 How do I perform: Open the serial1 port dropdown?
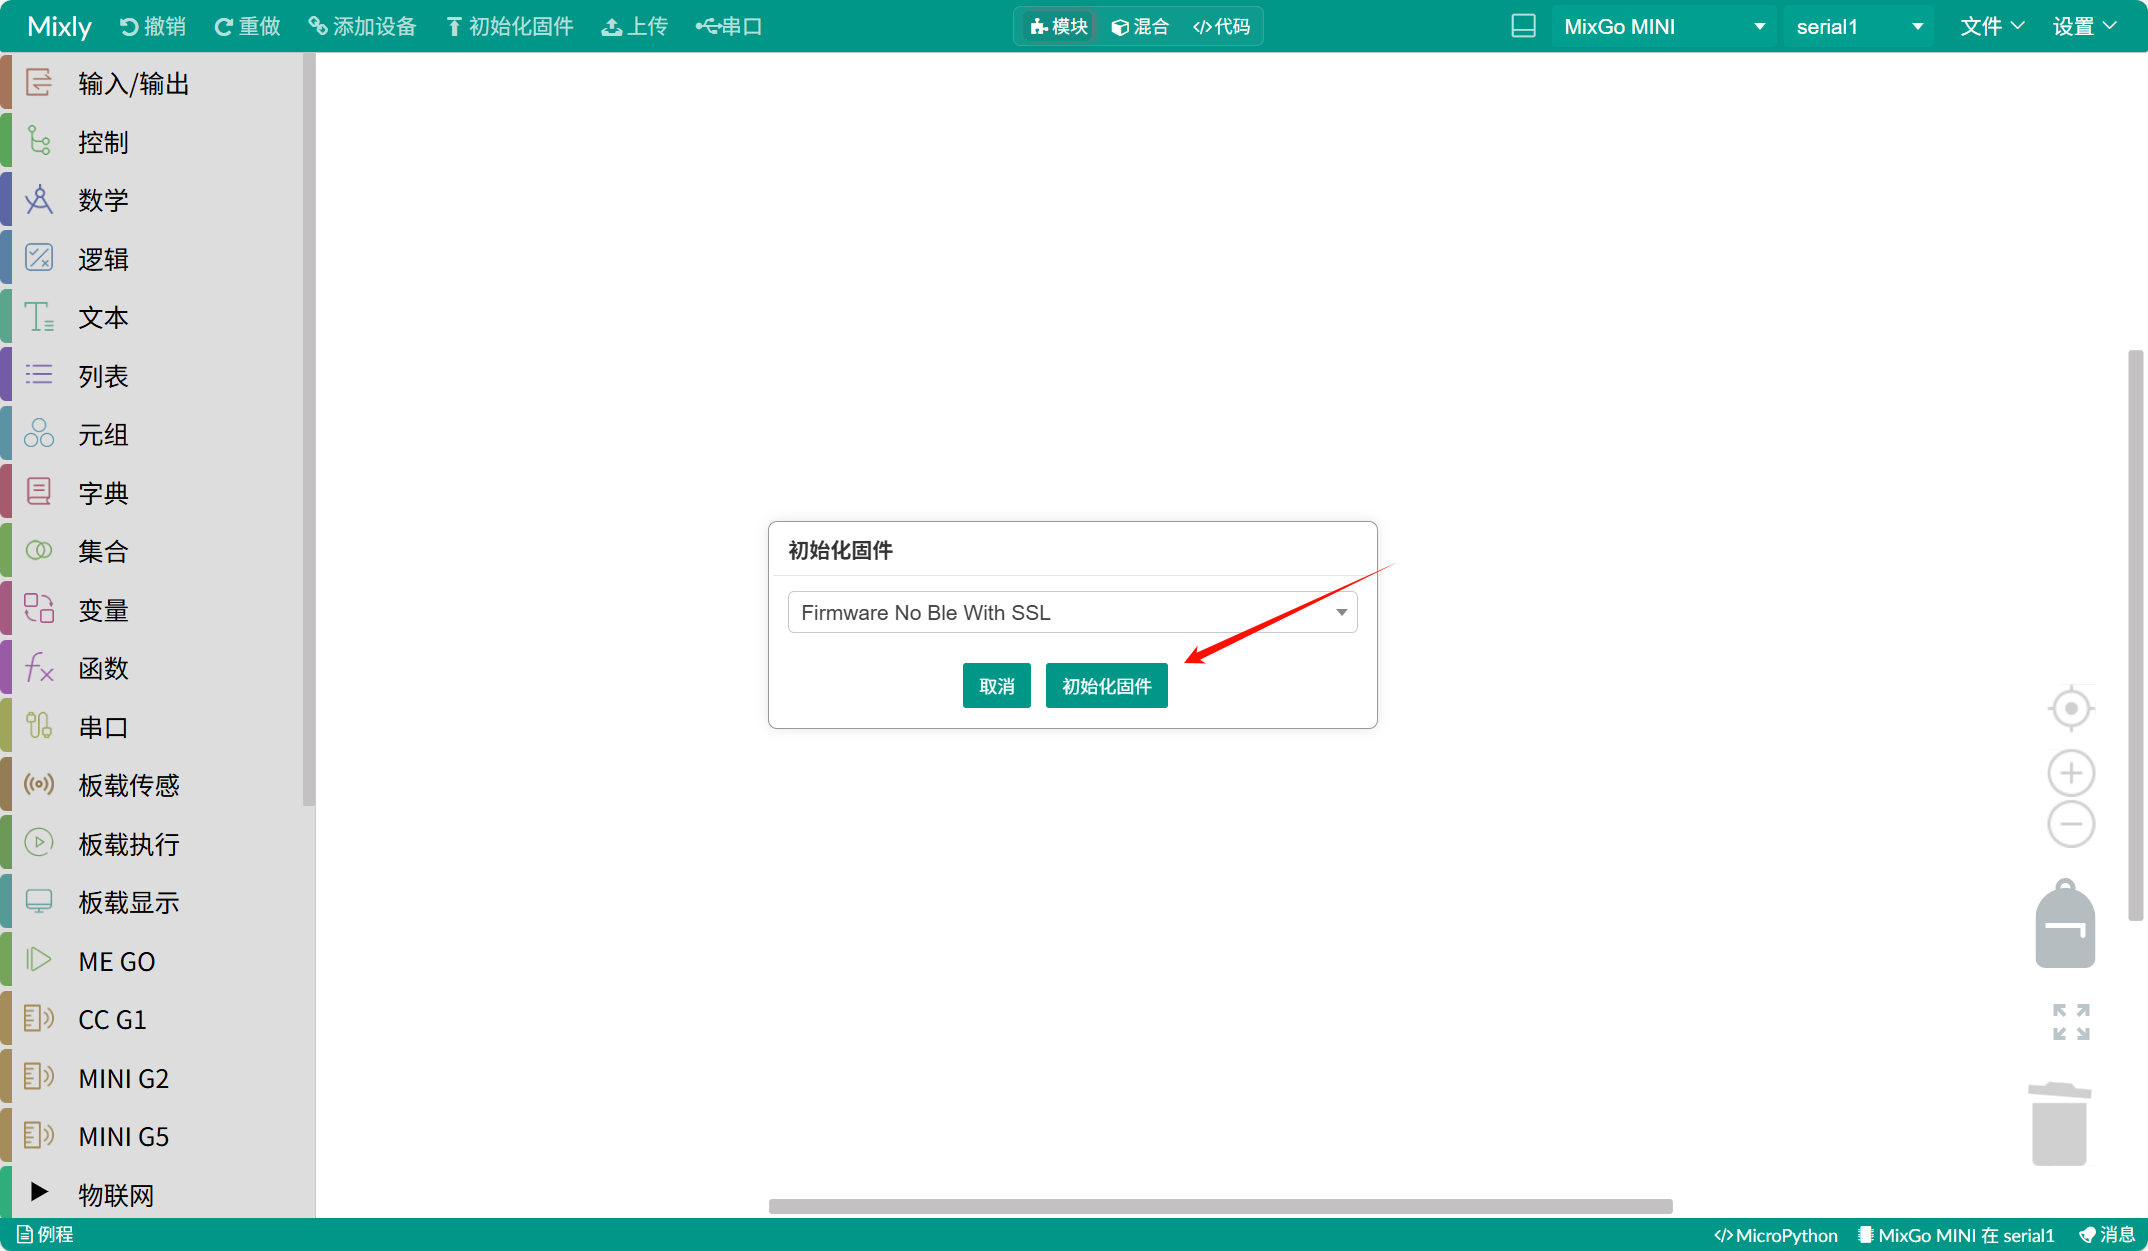tap(1859, 26)
